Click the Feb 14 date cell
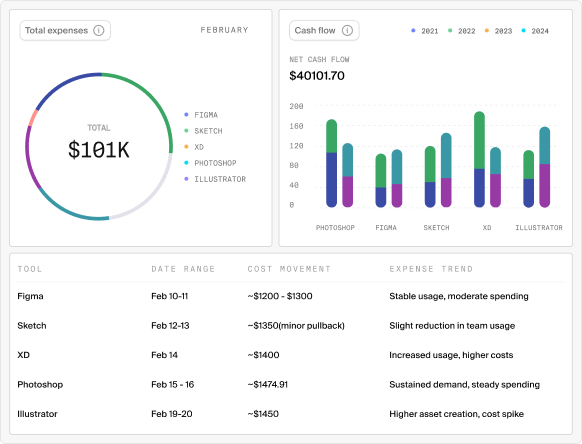582x444 pixels. tap(164, 355)
